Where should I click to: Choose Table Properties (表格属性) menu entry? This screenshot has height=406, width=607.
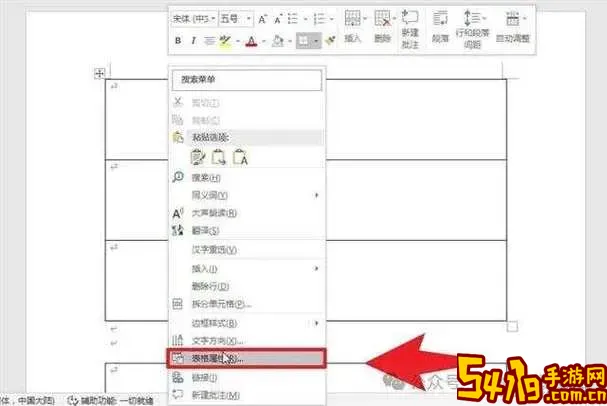[246, 358]
